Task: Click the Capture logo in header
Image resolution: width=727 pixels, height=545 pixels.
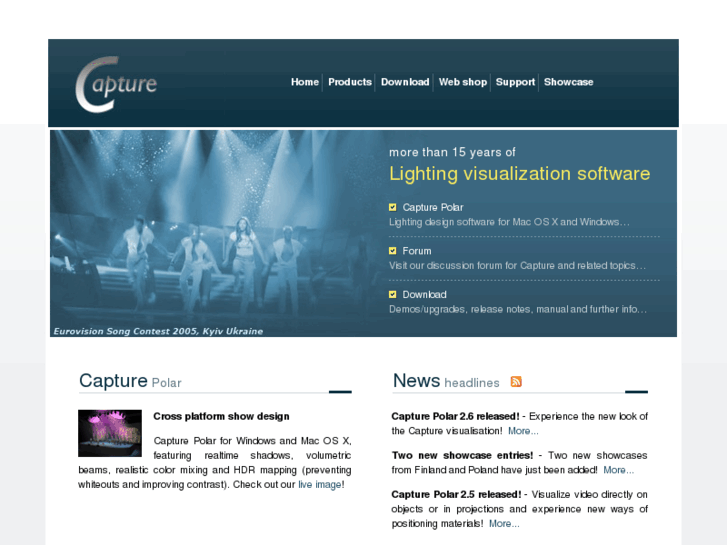Action: point(116,84)
